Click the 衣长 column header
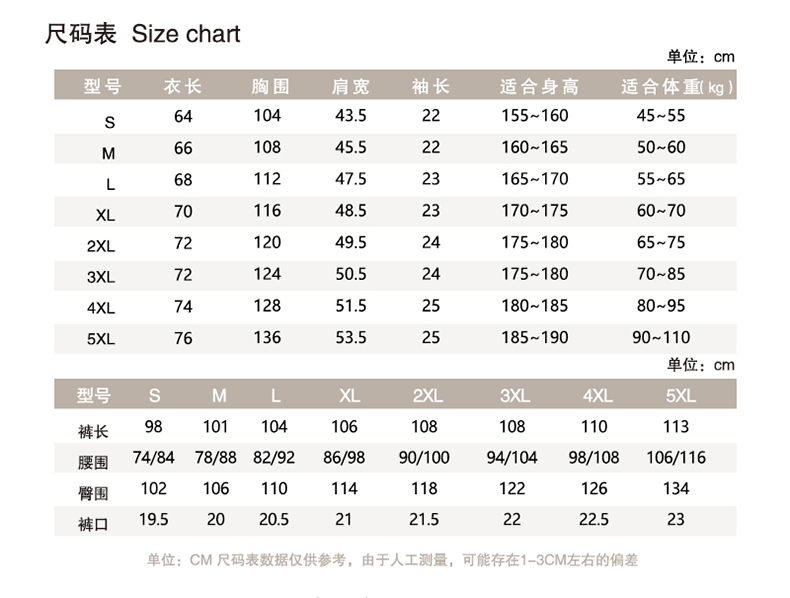 183,87
